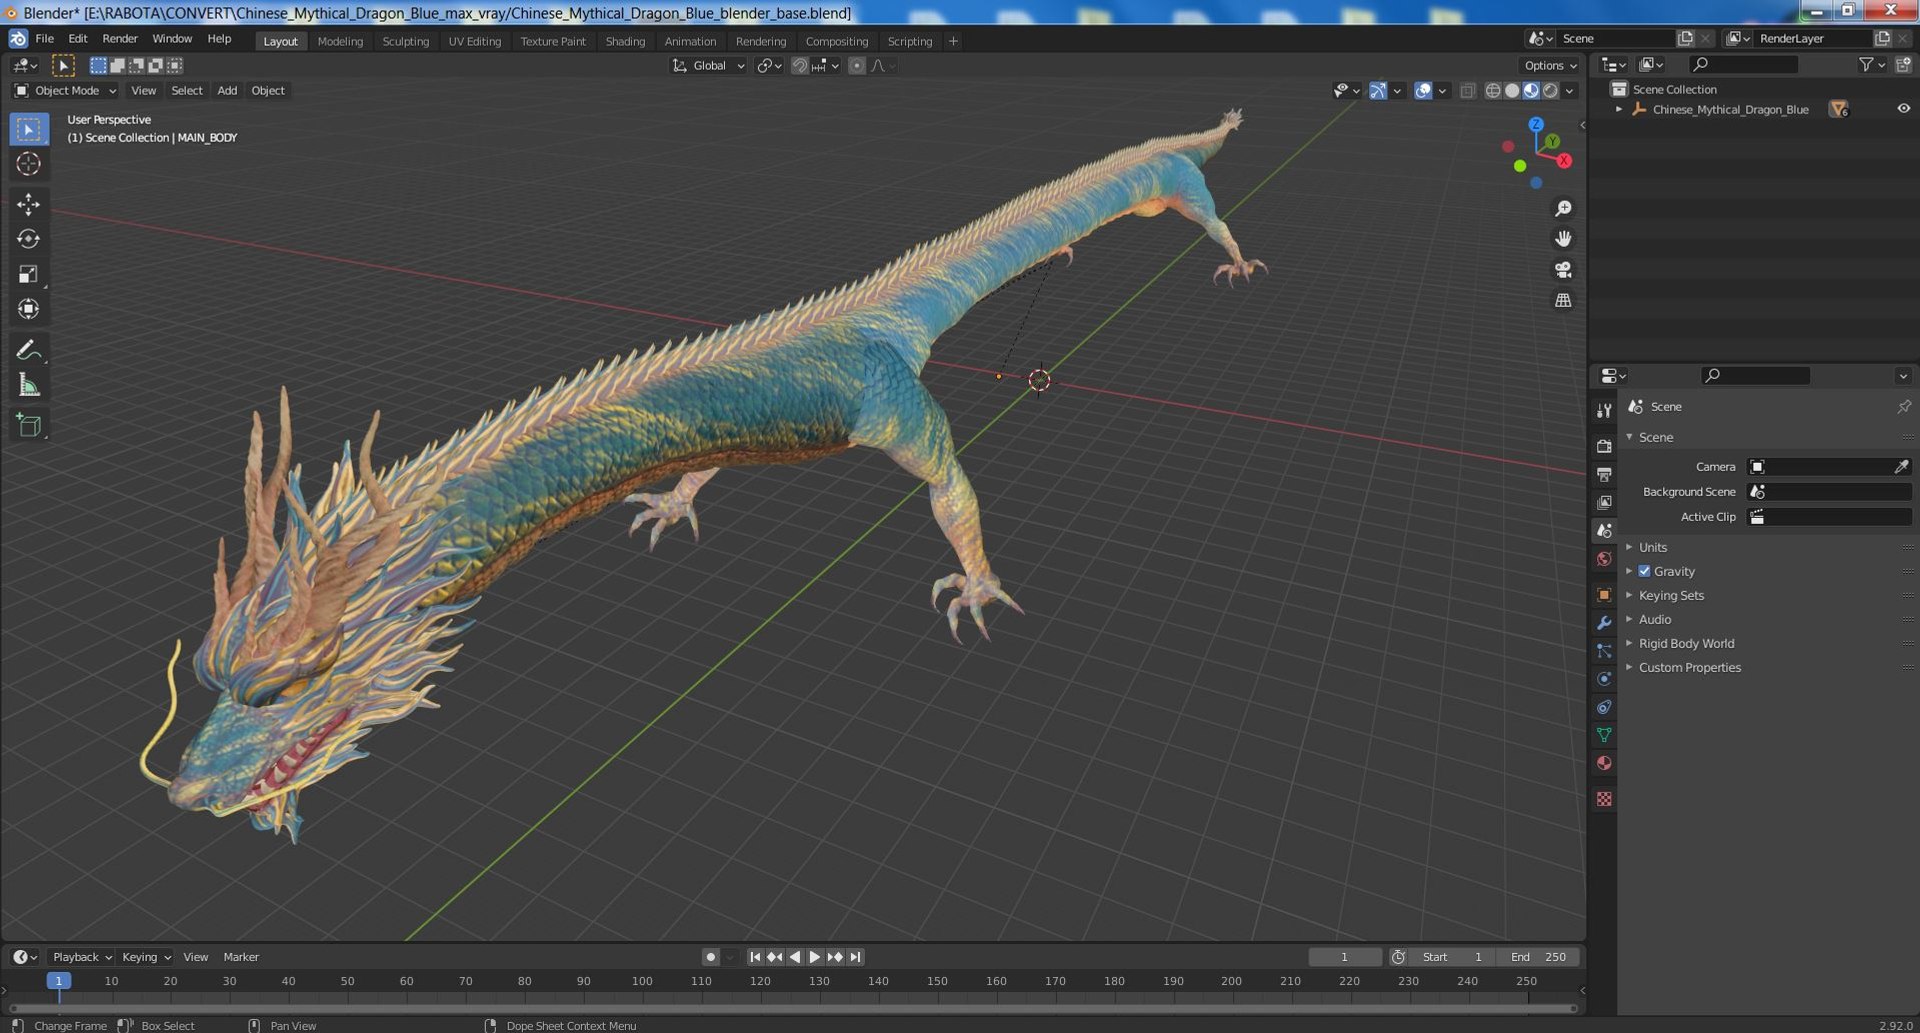Screen dimensions: 1920x1033
Task: Select the Cursor tool in the toolbar
Action: [x=28, y=164]
